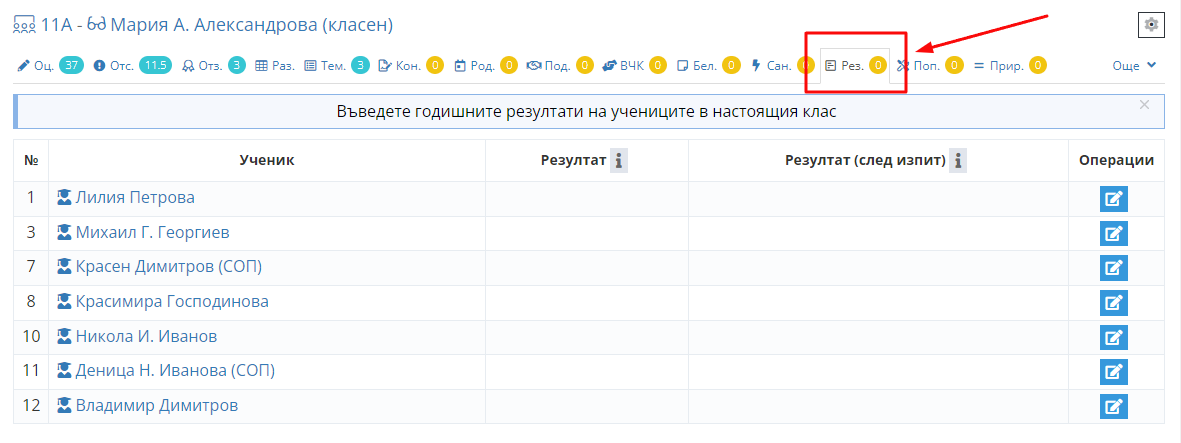
Task: Open the Прир. tab
Action: pyautogui.click(x=1005, y=66)
